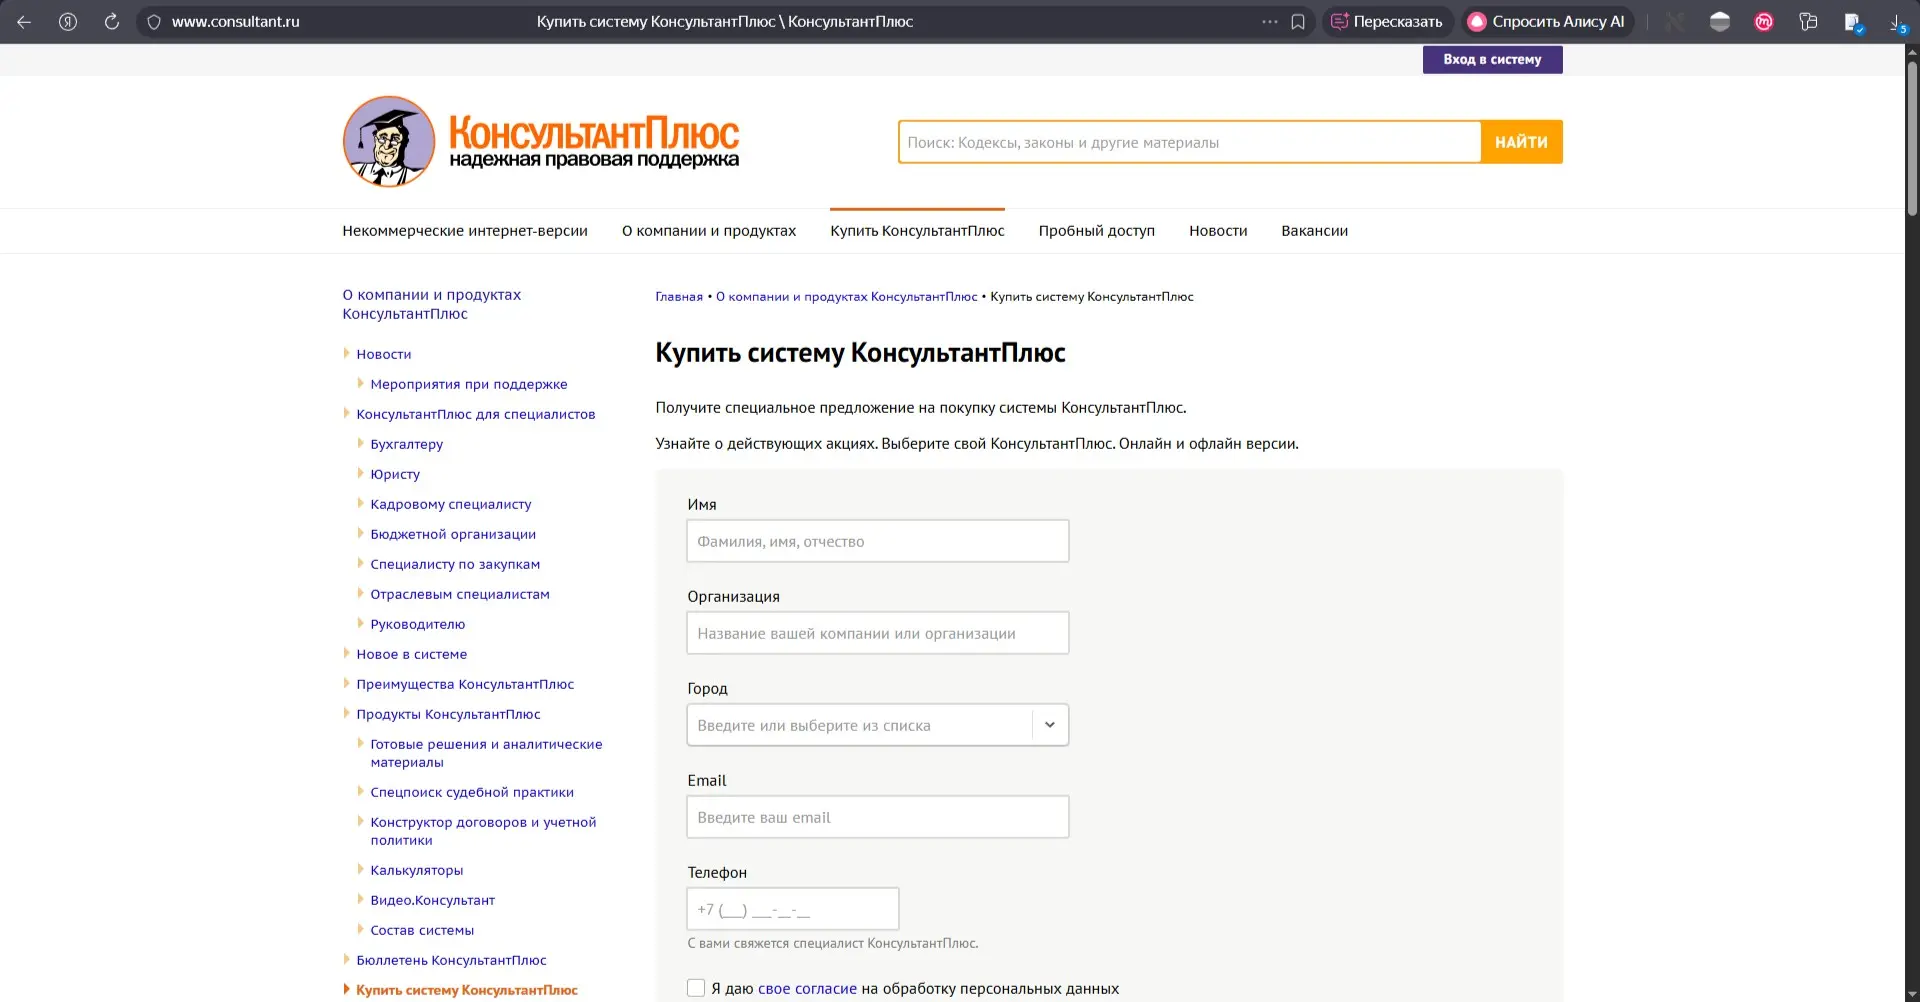This screenshot has width=1920, height=1002.
Task: Open sidebar Новости item
Action: (x=384, y=354)
